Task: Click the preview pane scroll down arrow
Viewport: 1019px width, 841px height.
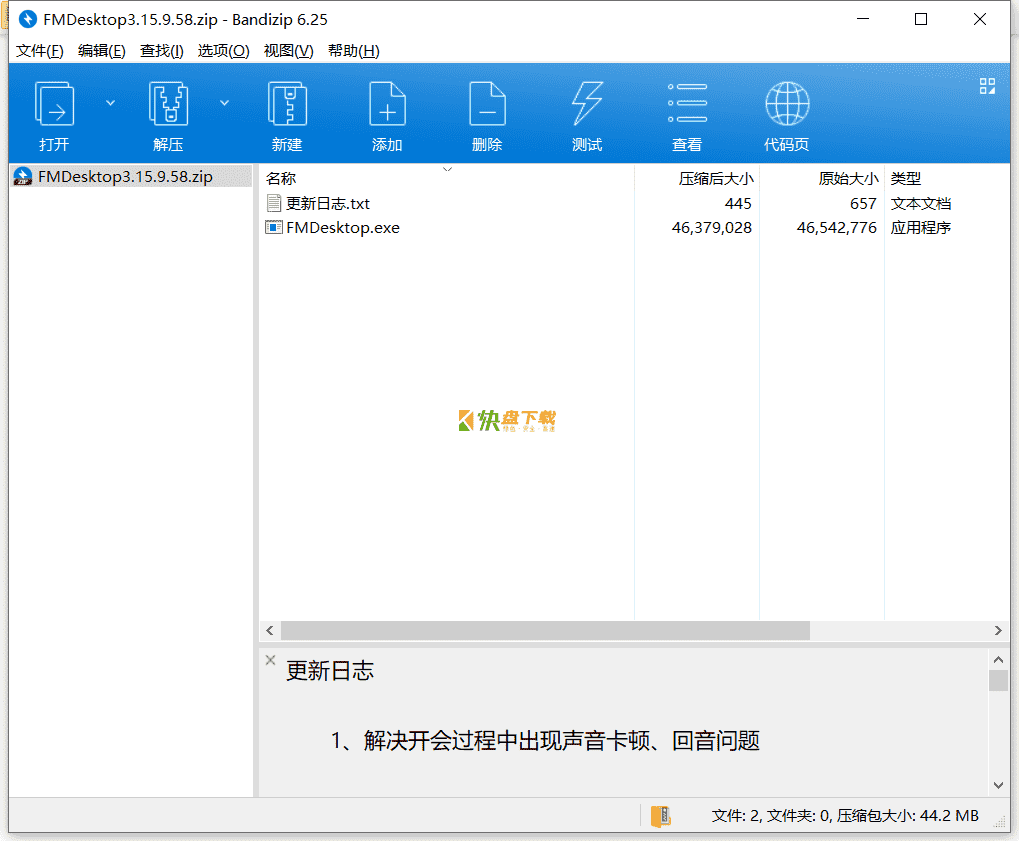Action: [x=998, y=785]
